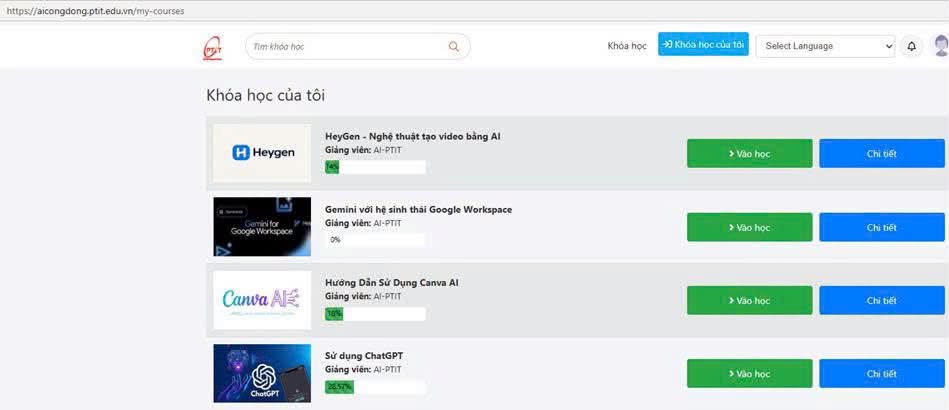Open the ChatGPT course thumbnail
The height and width of the screenshot is (410, 949).
click(261, 373)
